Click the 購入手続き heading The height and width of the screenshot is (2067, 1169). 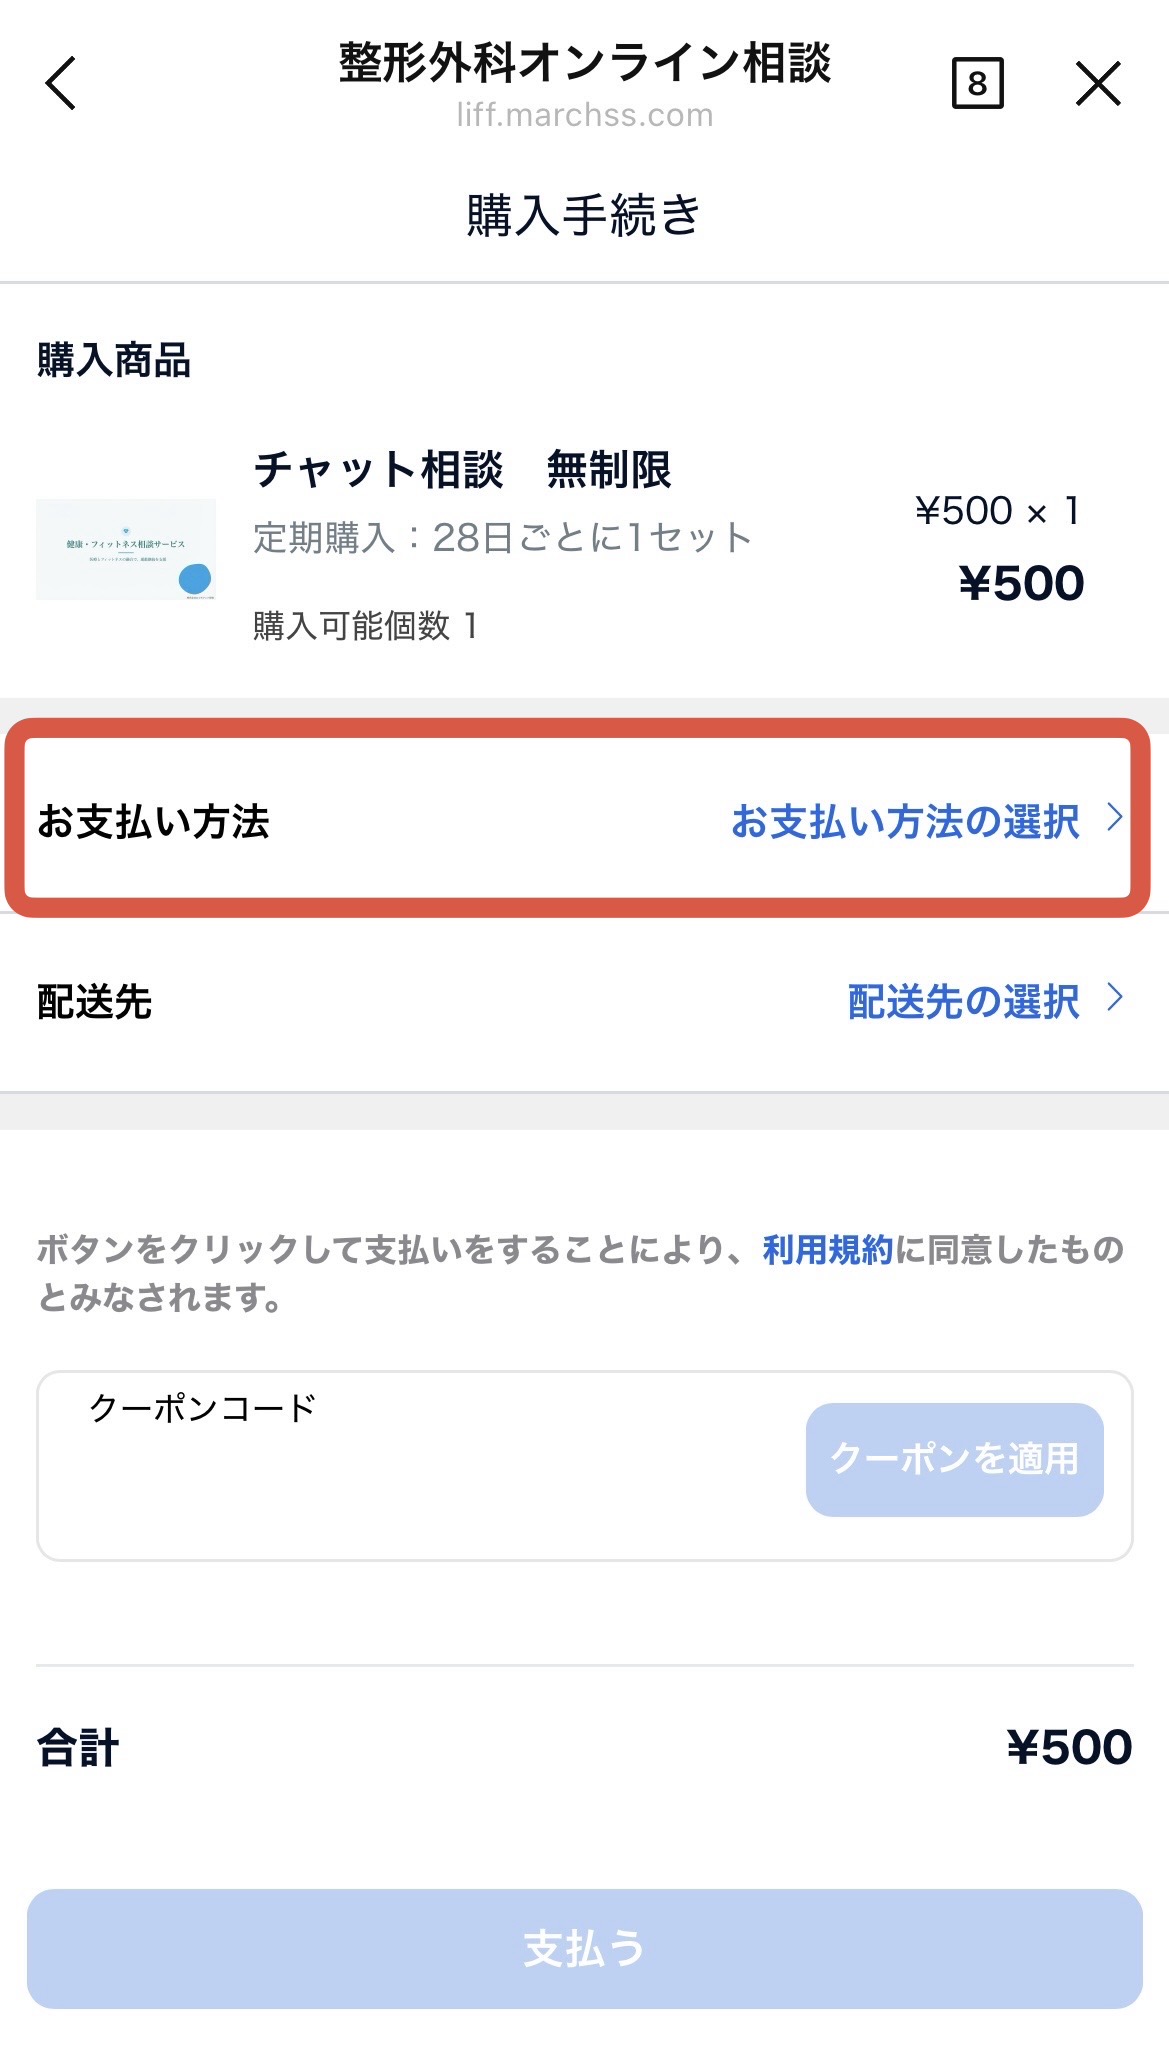tap(584, 215)
